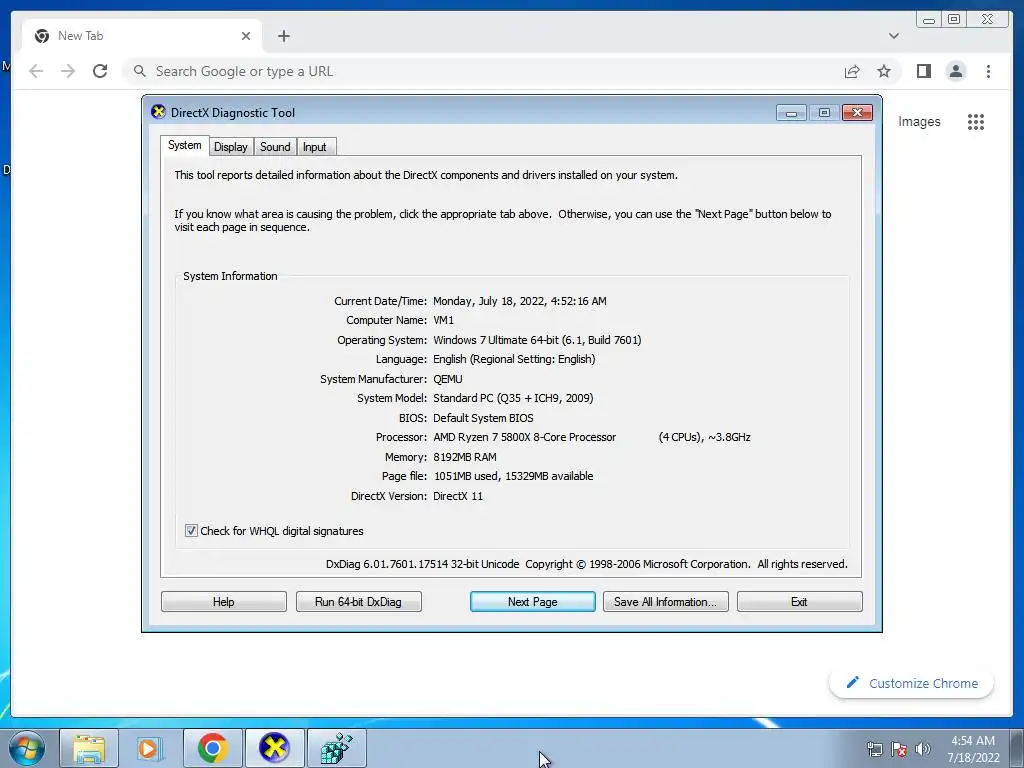Click Save All Information button
The width and height of the screenshot is (1024, 768).
[665, 601]
